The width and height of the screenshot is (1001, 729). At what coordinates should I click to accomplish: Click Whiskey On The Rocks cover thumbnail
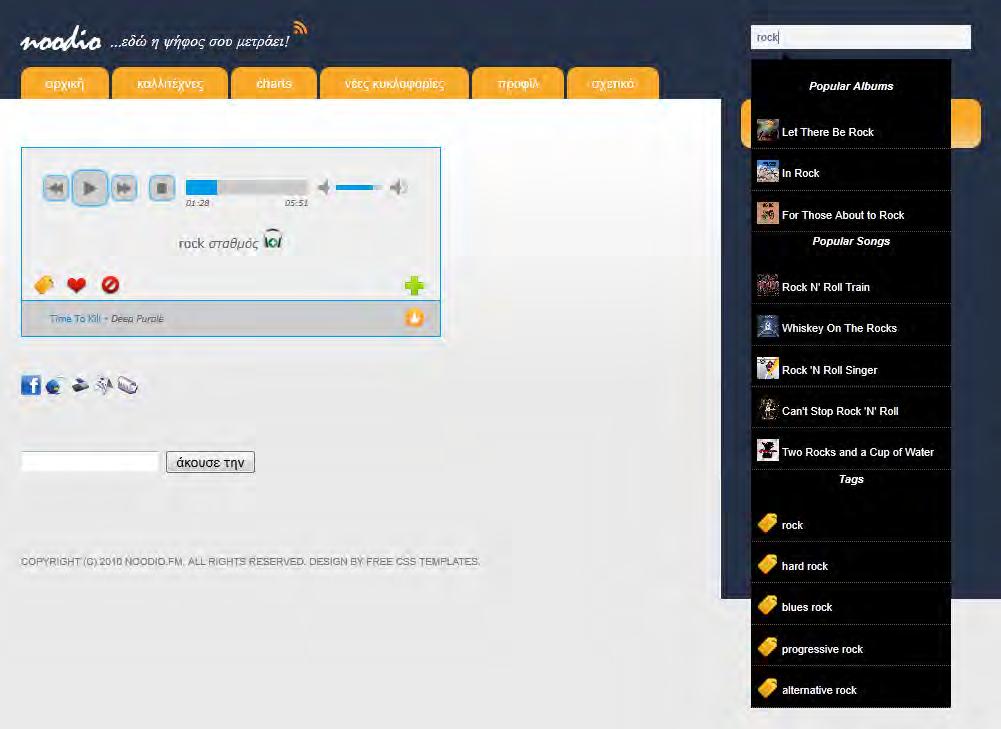tap(767, 326)
